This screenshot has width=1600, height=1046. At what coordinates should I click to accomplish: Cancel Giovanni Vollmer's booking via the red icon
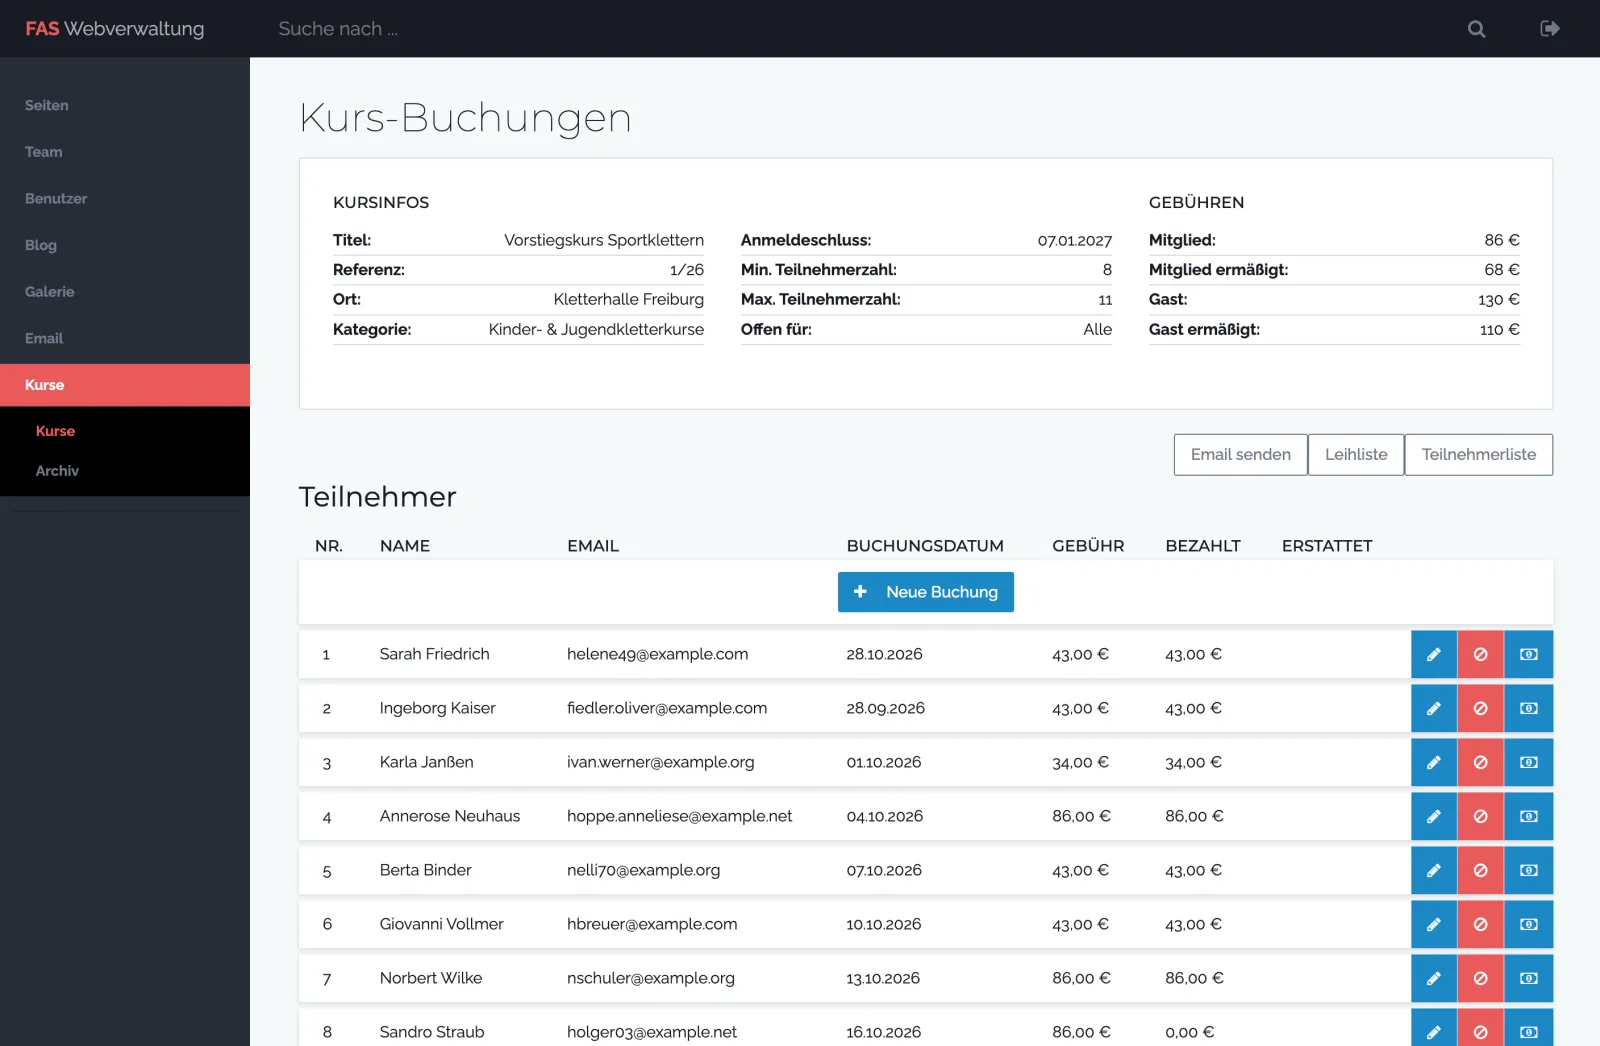pyautogui.click(x=1481, y=924)
